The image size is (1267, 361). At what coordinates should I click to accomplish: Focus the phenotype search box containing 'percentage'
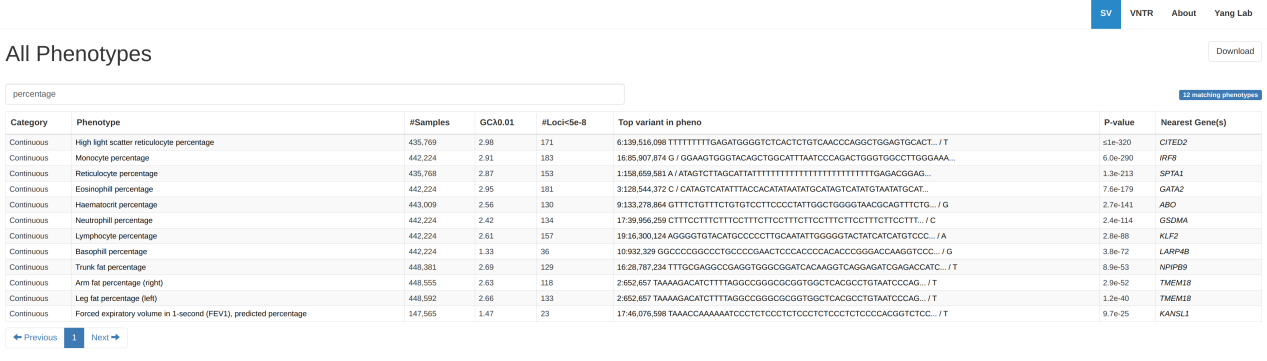coord(315,94)
